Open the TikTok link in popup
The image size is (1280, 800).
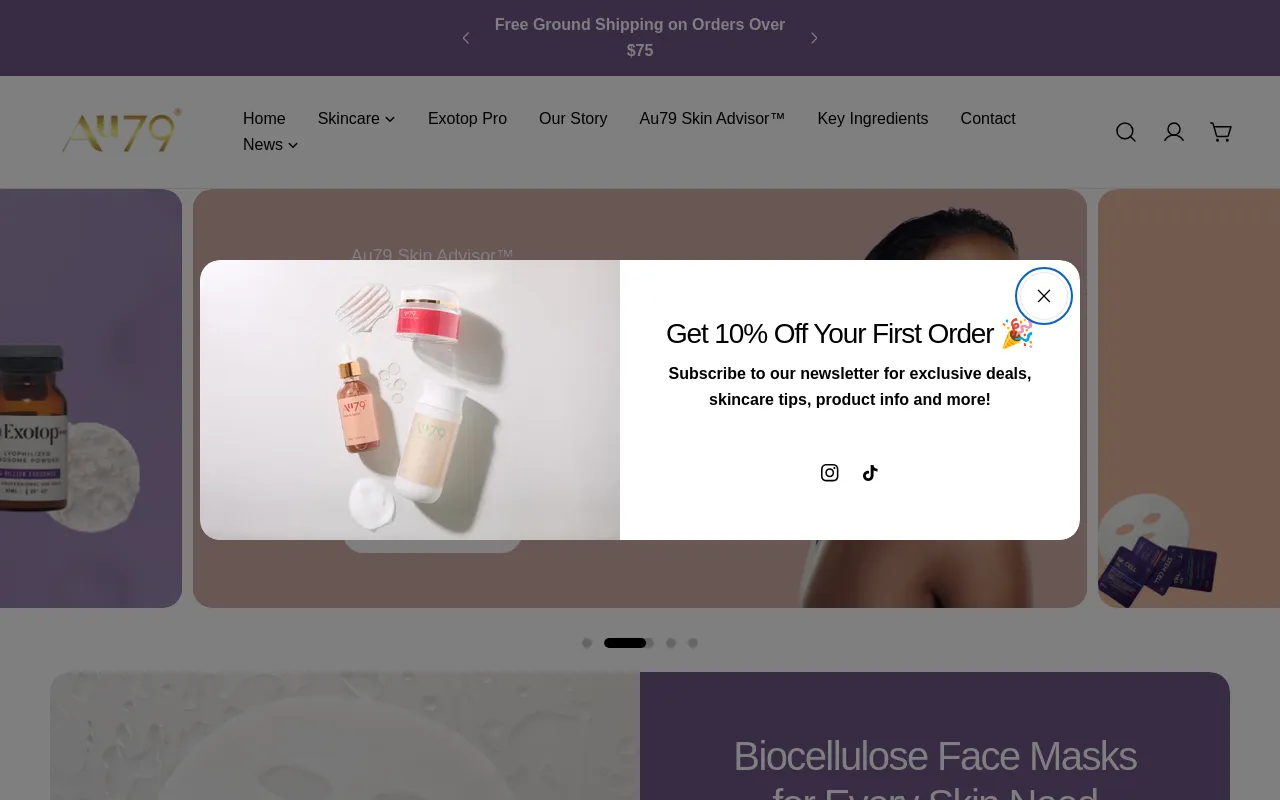click(x=870, y=473)
